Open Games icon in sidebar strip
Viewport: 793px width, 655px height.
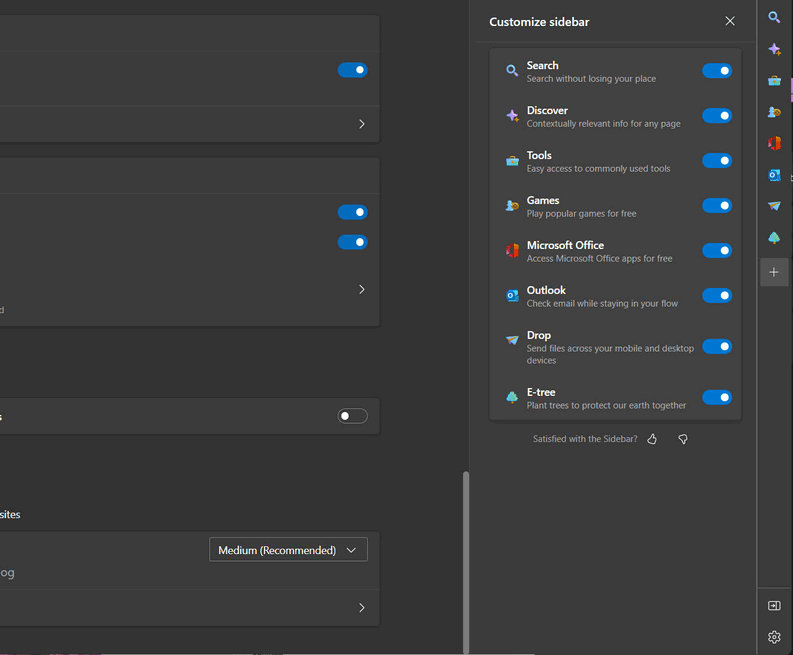(774, 112)
